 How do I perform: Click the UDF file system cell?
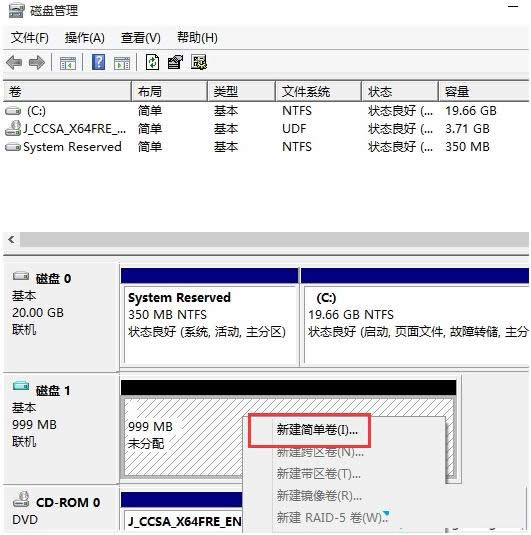click(x=294, y=129)
